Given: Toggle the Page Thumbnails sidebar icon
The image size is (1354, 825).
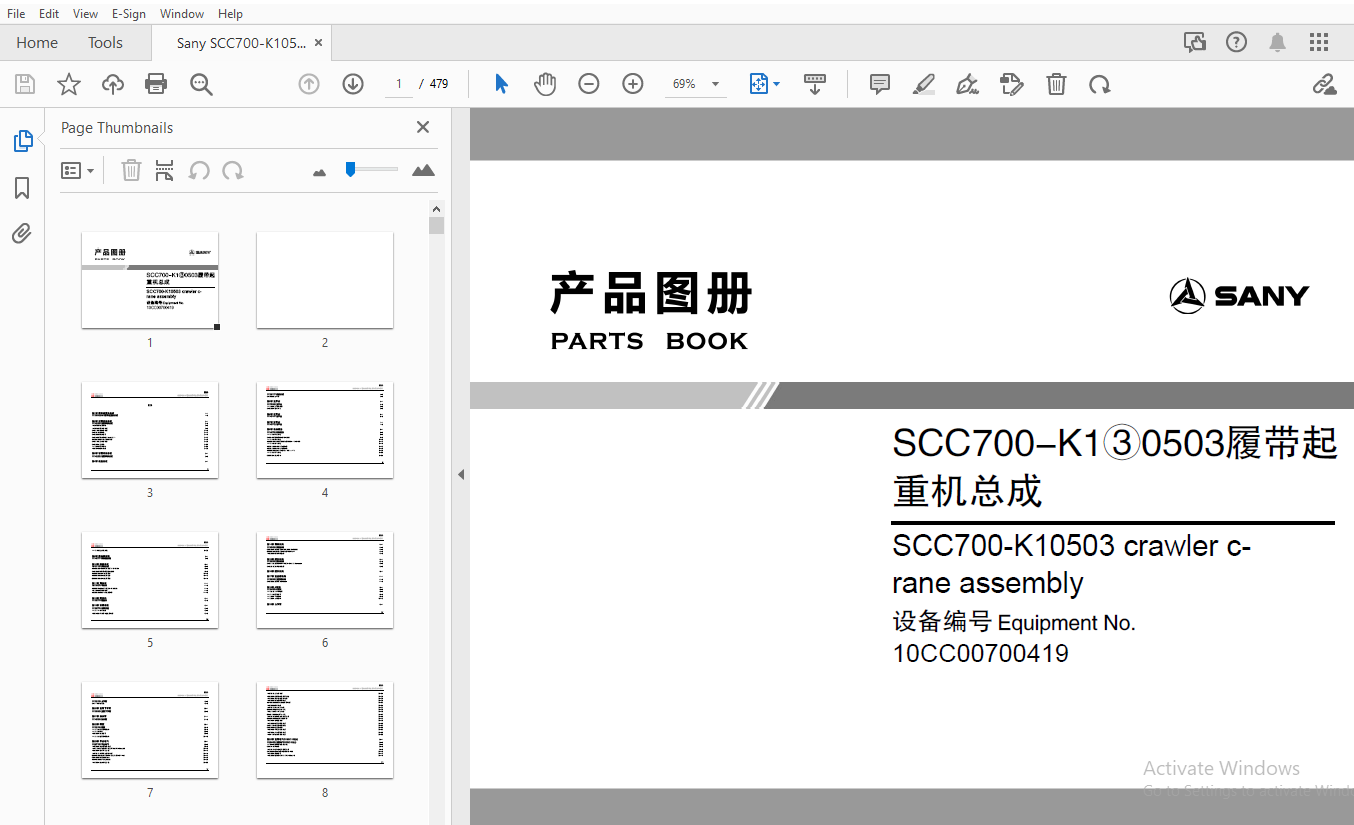Looking at the screenshot, I should pyautogui.click(x=23, y=141).
